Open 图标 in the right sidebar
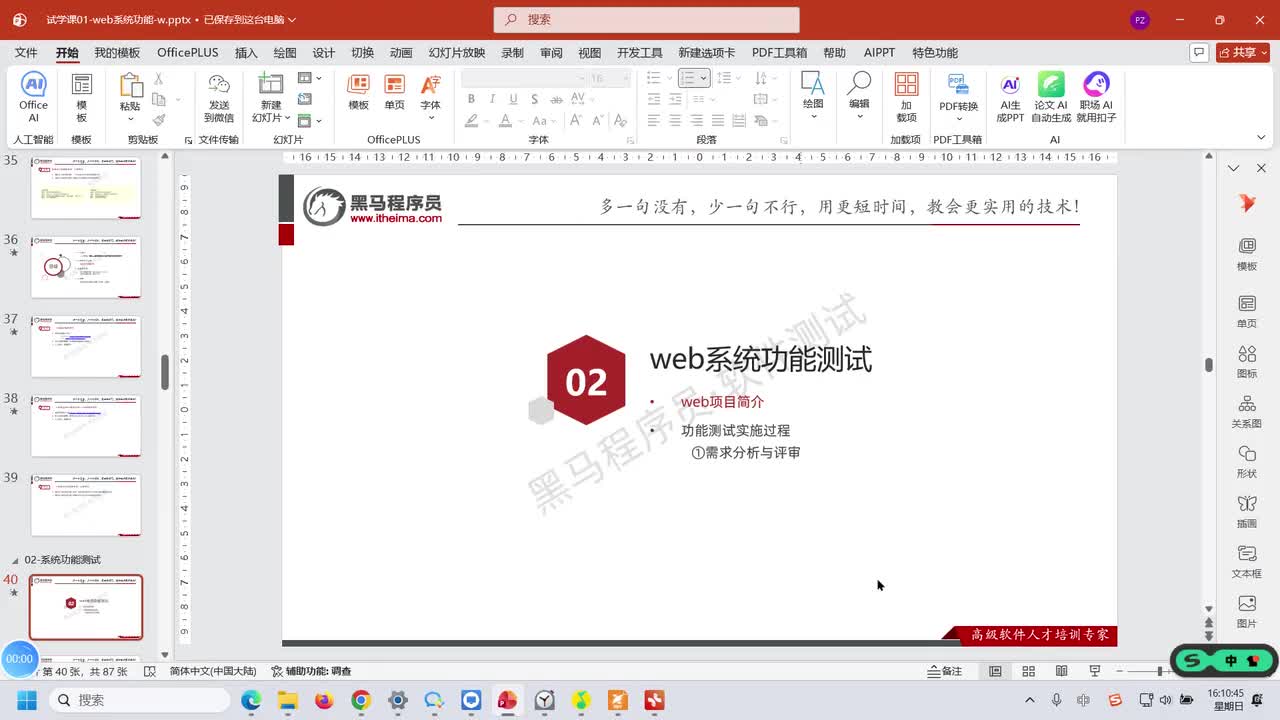This screenshot has width=1280, height=720. pyautogui.click(x=1247, y=362)
